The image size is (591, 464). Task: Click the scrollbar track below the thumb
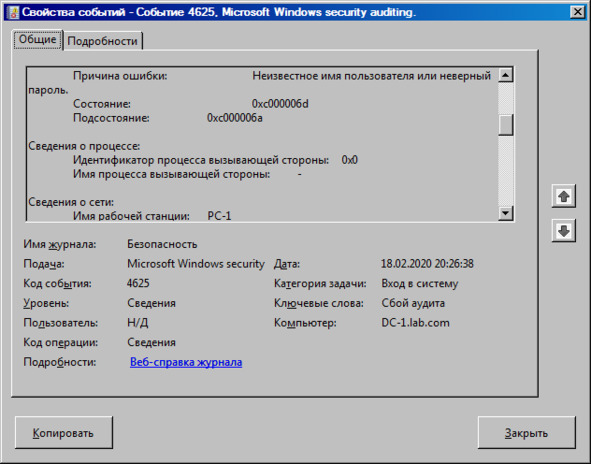(x=505, y=170)
